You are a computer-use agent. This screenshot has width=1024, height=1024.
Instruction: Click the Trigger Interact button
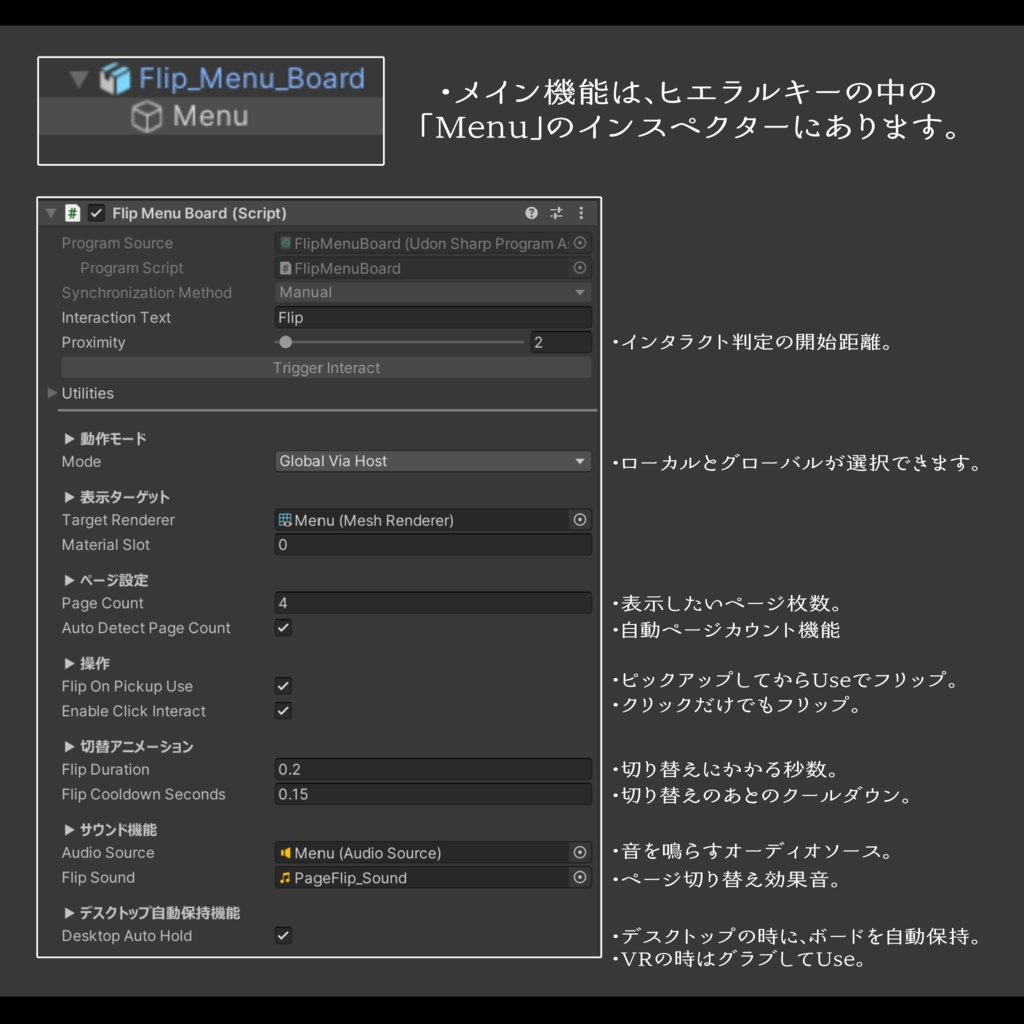pos(326,367)
